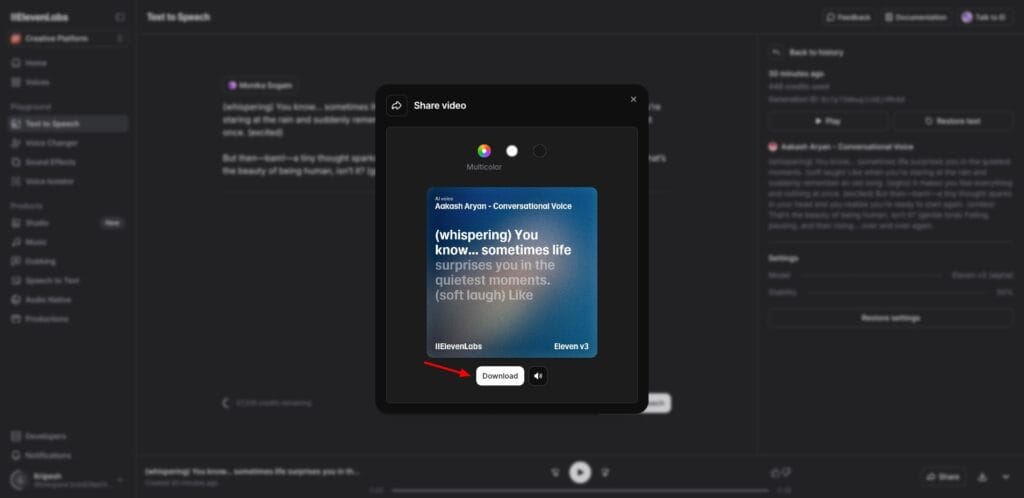Select the Multicolor background swatch
This screenshot has height=498, width=1024.
point(484,151)
